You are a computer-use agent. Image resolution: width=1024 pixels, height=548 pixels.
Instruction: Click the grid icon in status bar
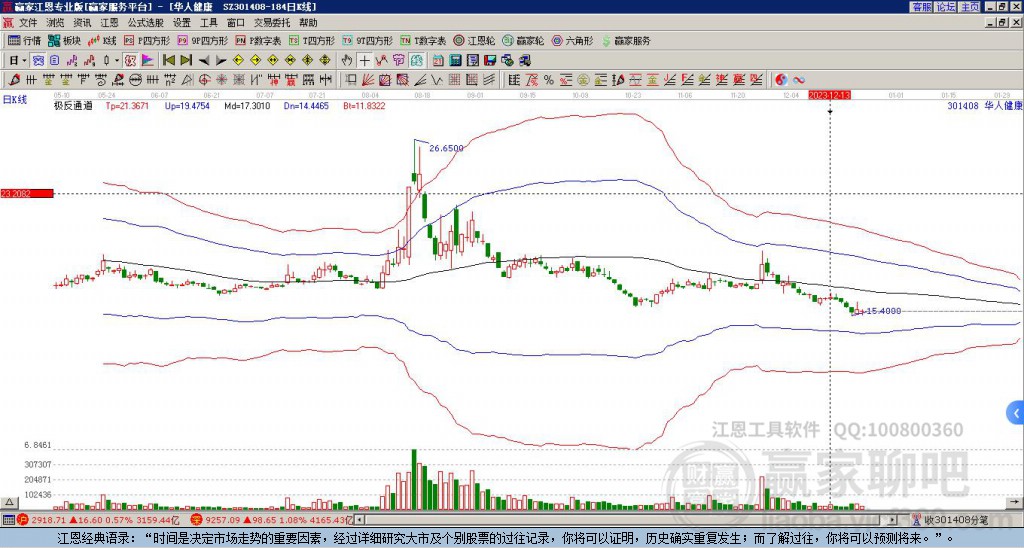point(8,520)
